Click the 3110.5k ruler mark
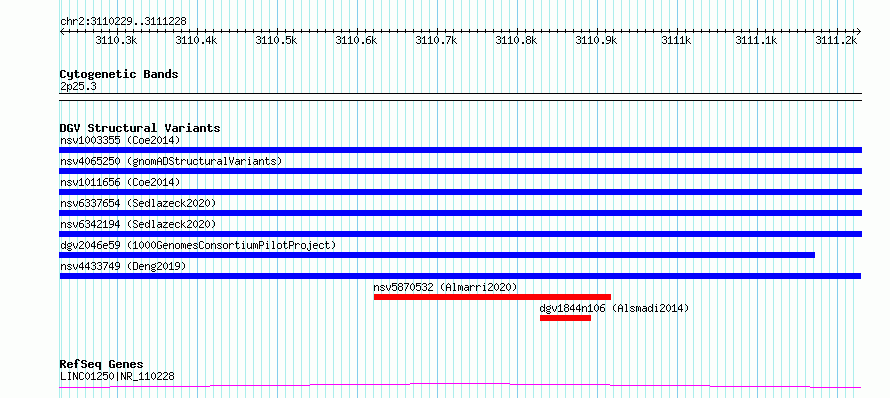The width and height of the screenshot is (890, 398). (x=276, y=40)
